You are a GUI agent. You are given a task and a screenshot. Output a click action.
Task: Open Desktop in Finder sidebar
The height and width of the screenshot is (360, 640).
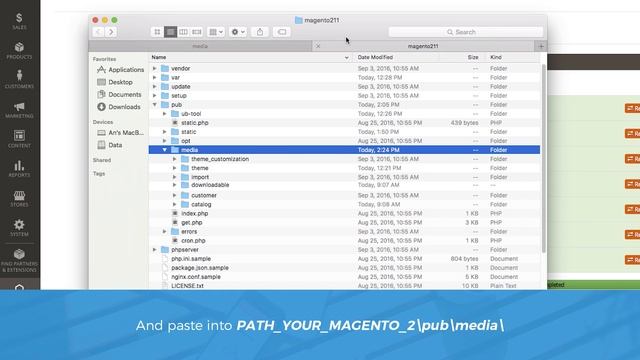tap(115, 82)
